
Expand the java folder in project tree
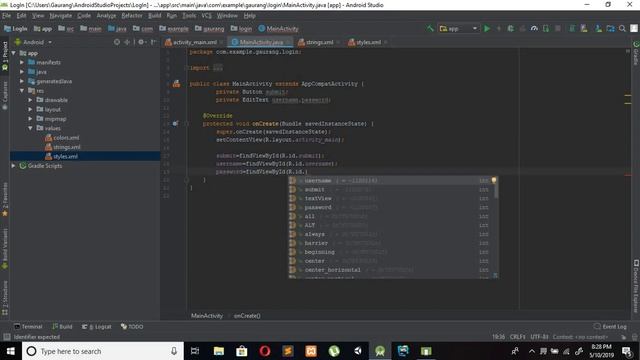(22, 72)
